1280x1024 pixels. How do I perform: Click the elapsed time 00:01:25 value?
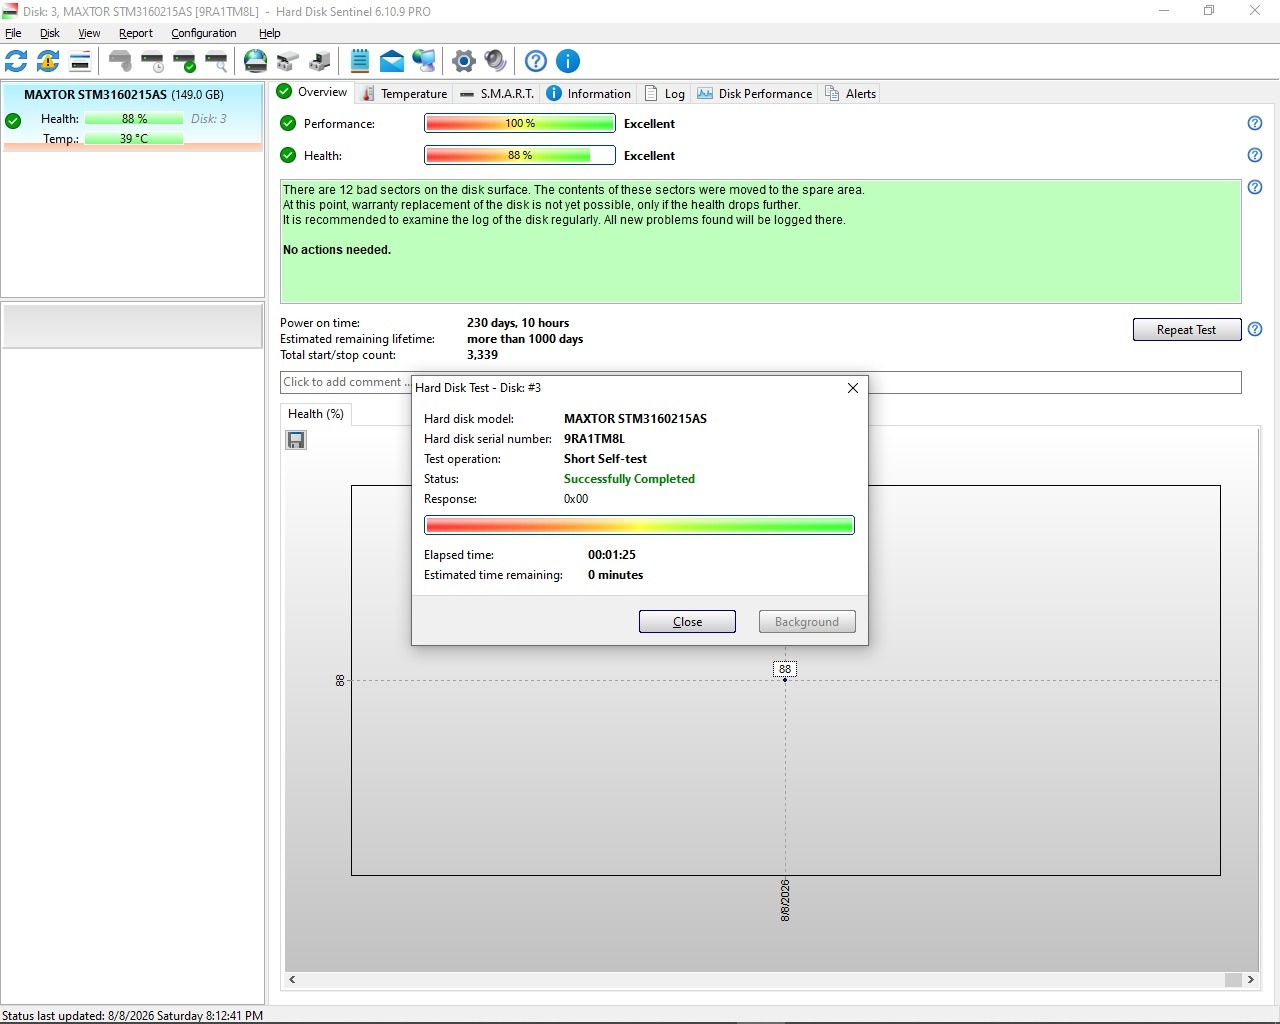(612, 555)
